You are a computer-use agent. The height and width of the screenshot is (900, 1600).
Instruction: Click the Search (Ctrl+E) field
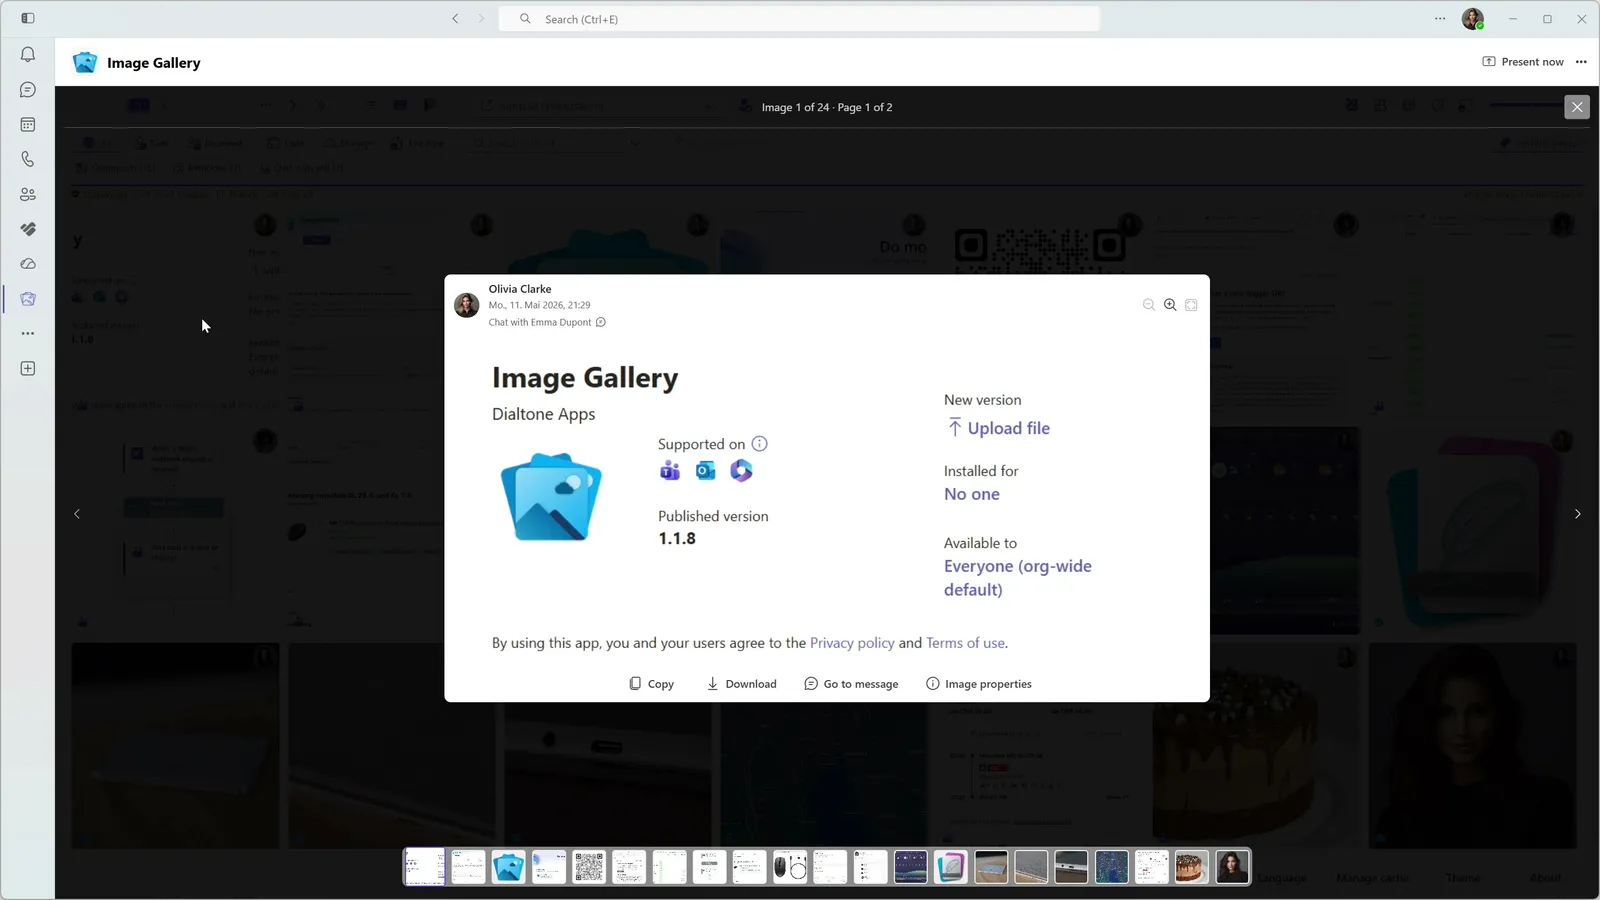coord(799,19)
